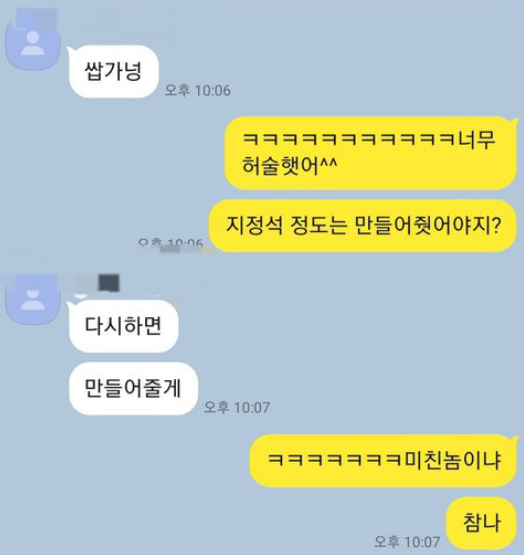Click the 오후 10:07 timestamp beside 참나

click(407, 542)
